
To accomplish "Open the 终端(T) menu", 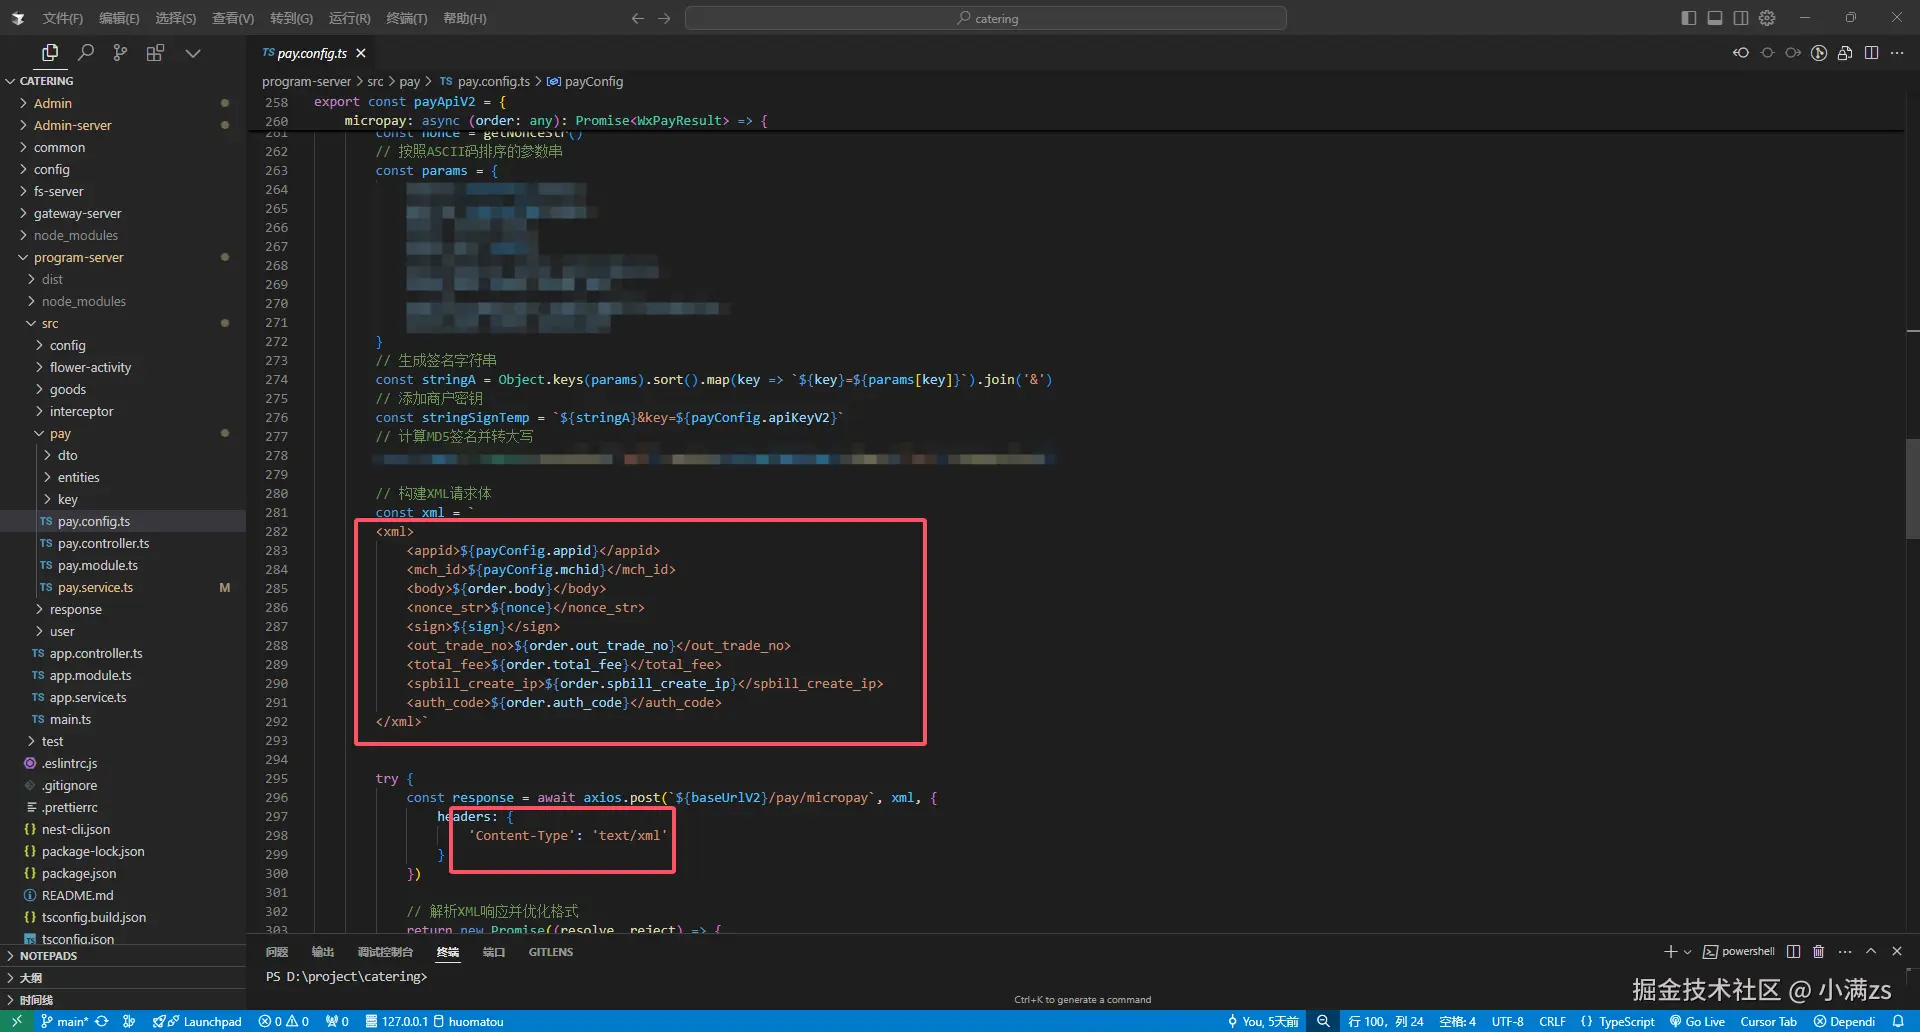I will tap(406, 18).
